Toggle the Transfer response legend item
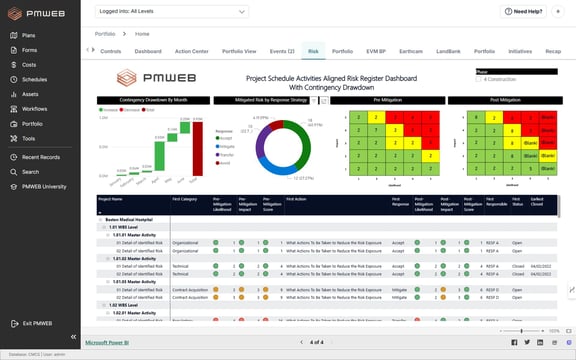The width and height of the screenshot is (576, 360). pos(225,155)
